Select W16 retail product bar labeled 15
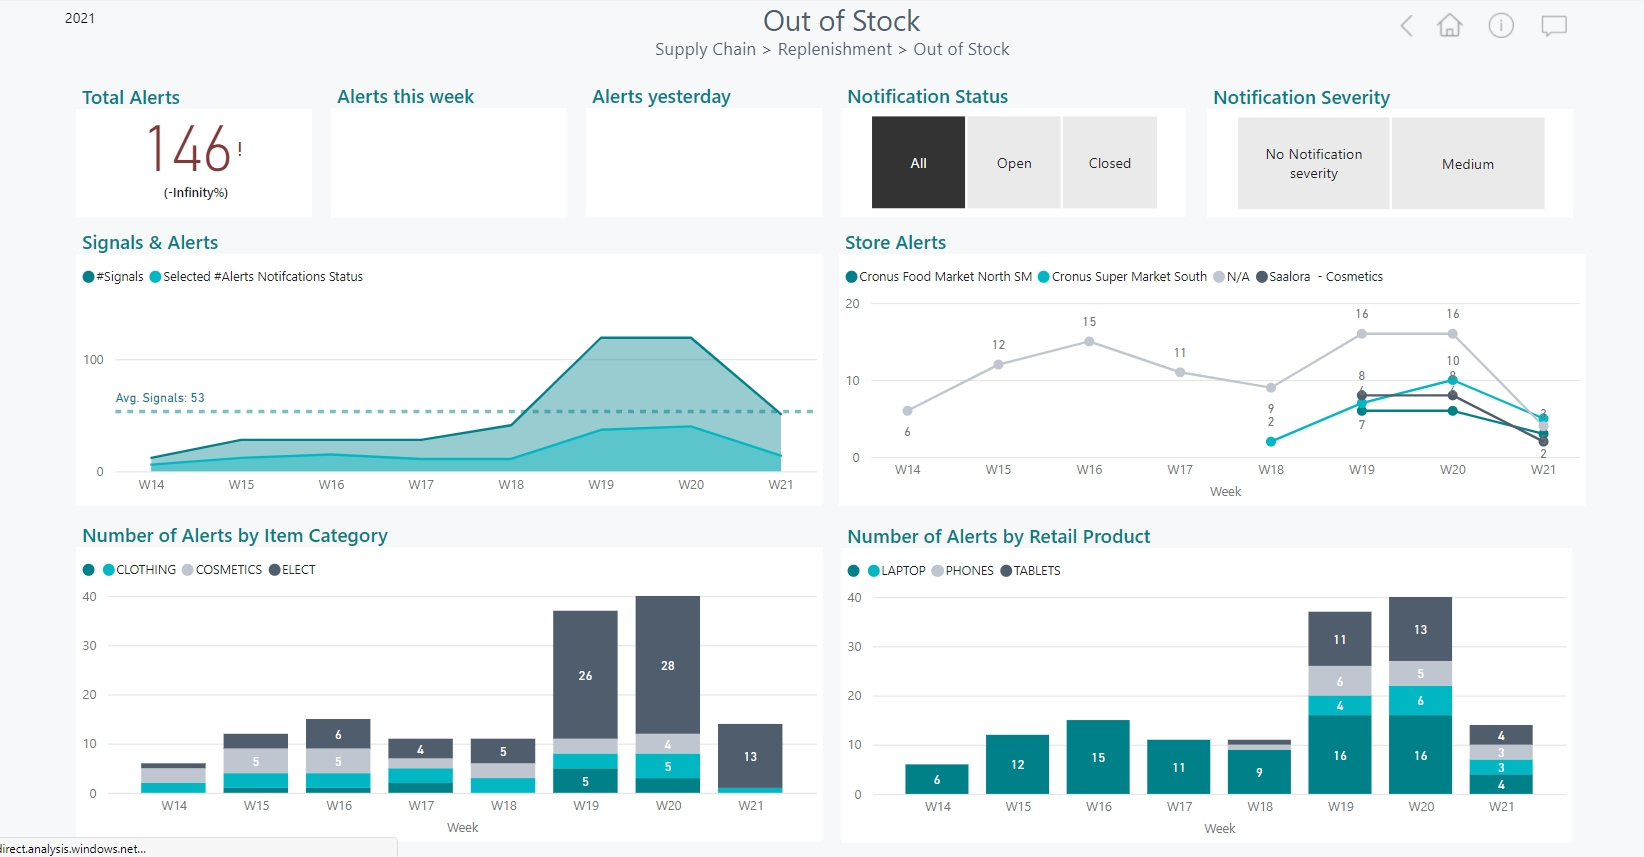The width and height of the screenshot is (1644, 857). [1098, 757]
